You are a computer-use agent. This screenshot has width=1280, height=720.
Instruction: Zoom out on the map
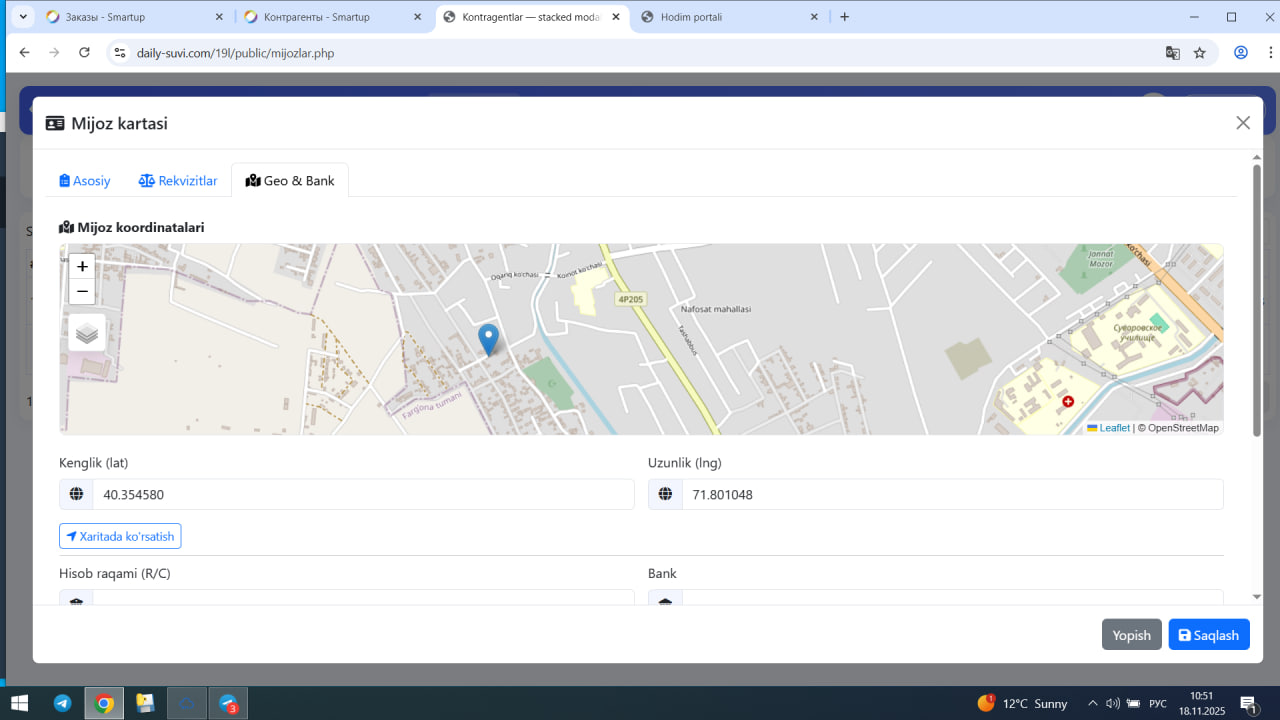(82, 292)
